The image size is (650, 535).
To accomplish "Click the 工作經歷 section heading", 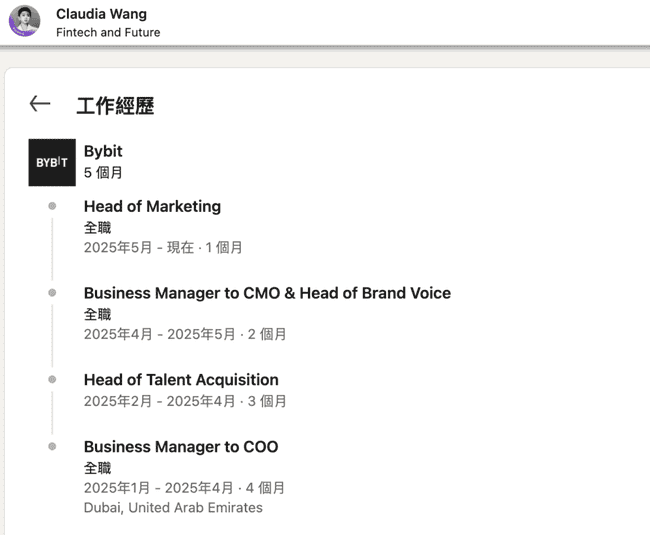I will click(115, 106).
